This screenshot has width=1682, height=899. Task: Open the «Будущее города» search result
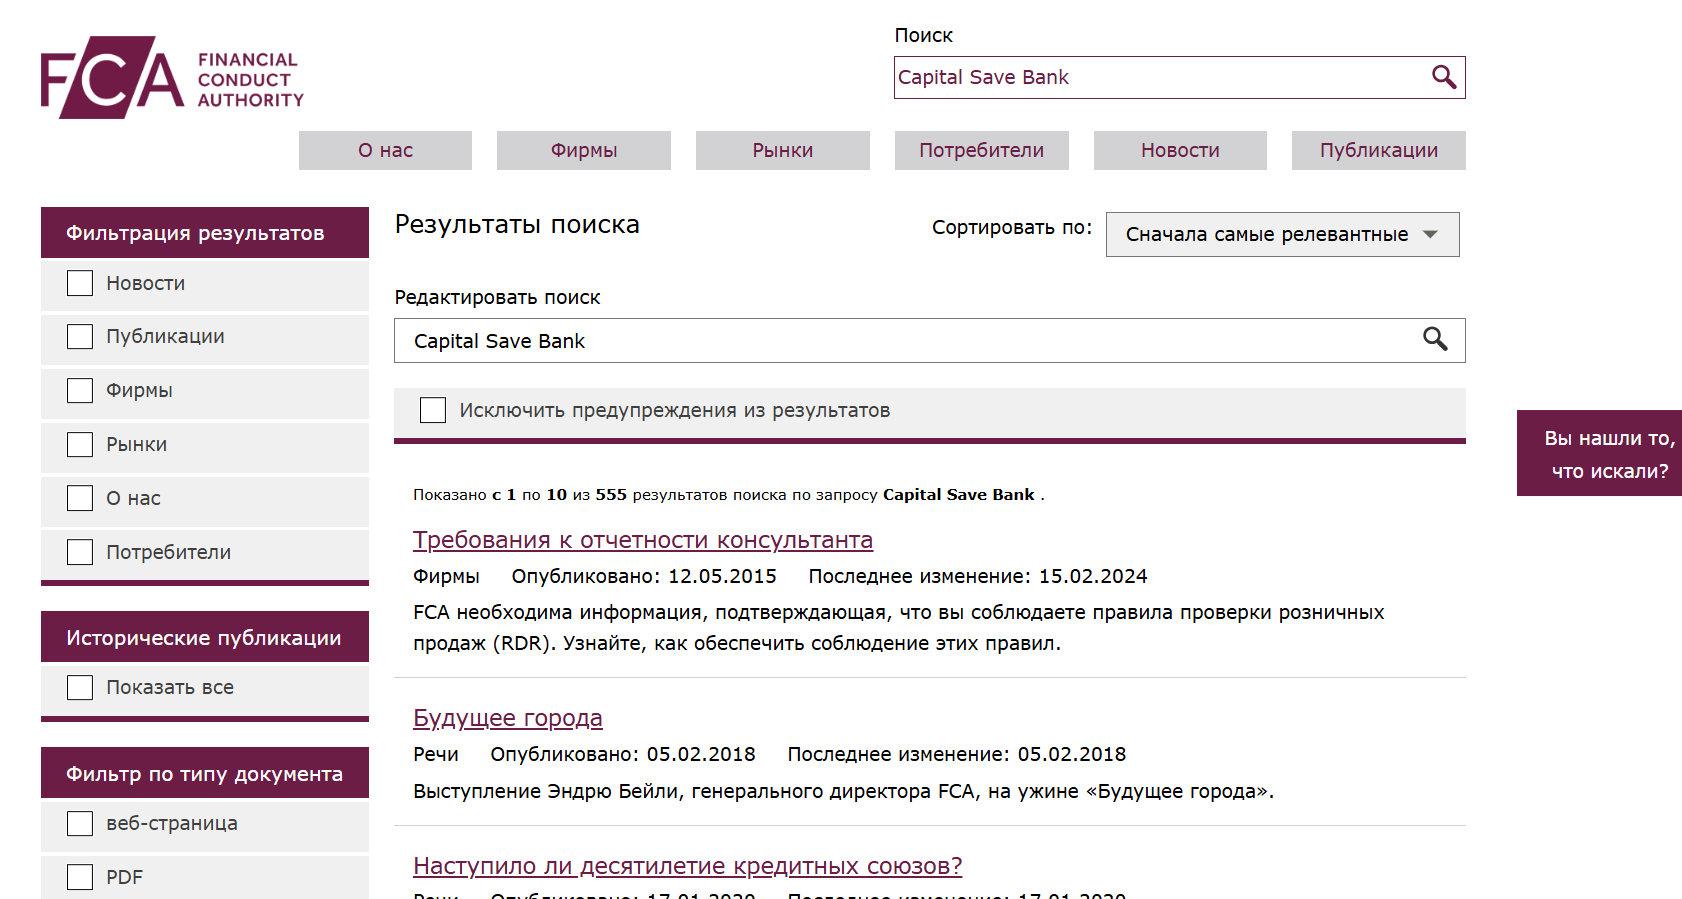(507, 717)
